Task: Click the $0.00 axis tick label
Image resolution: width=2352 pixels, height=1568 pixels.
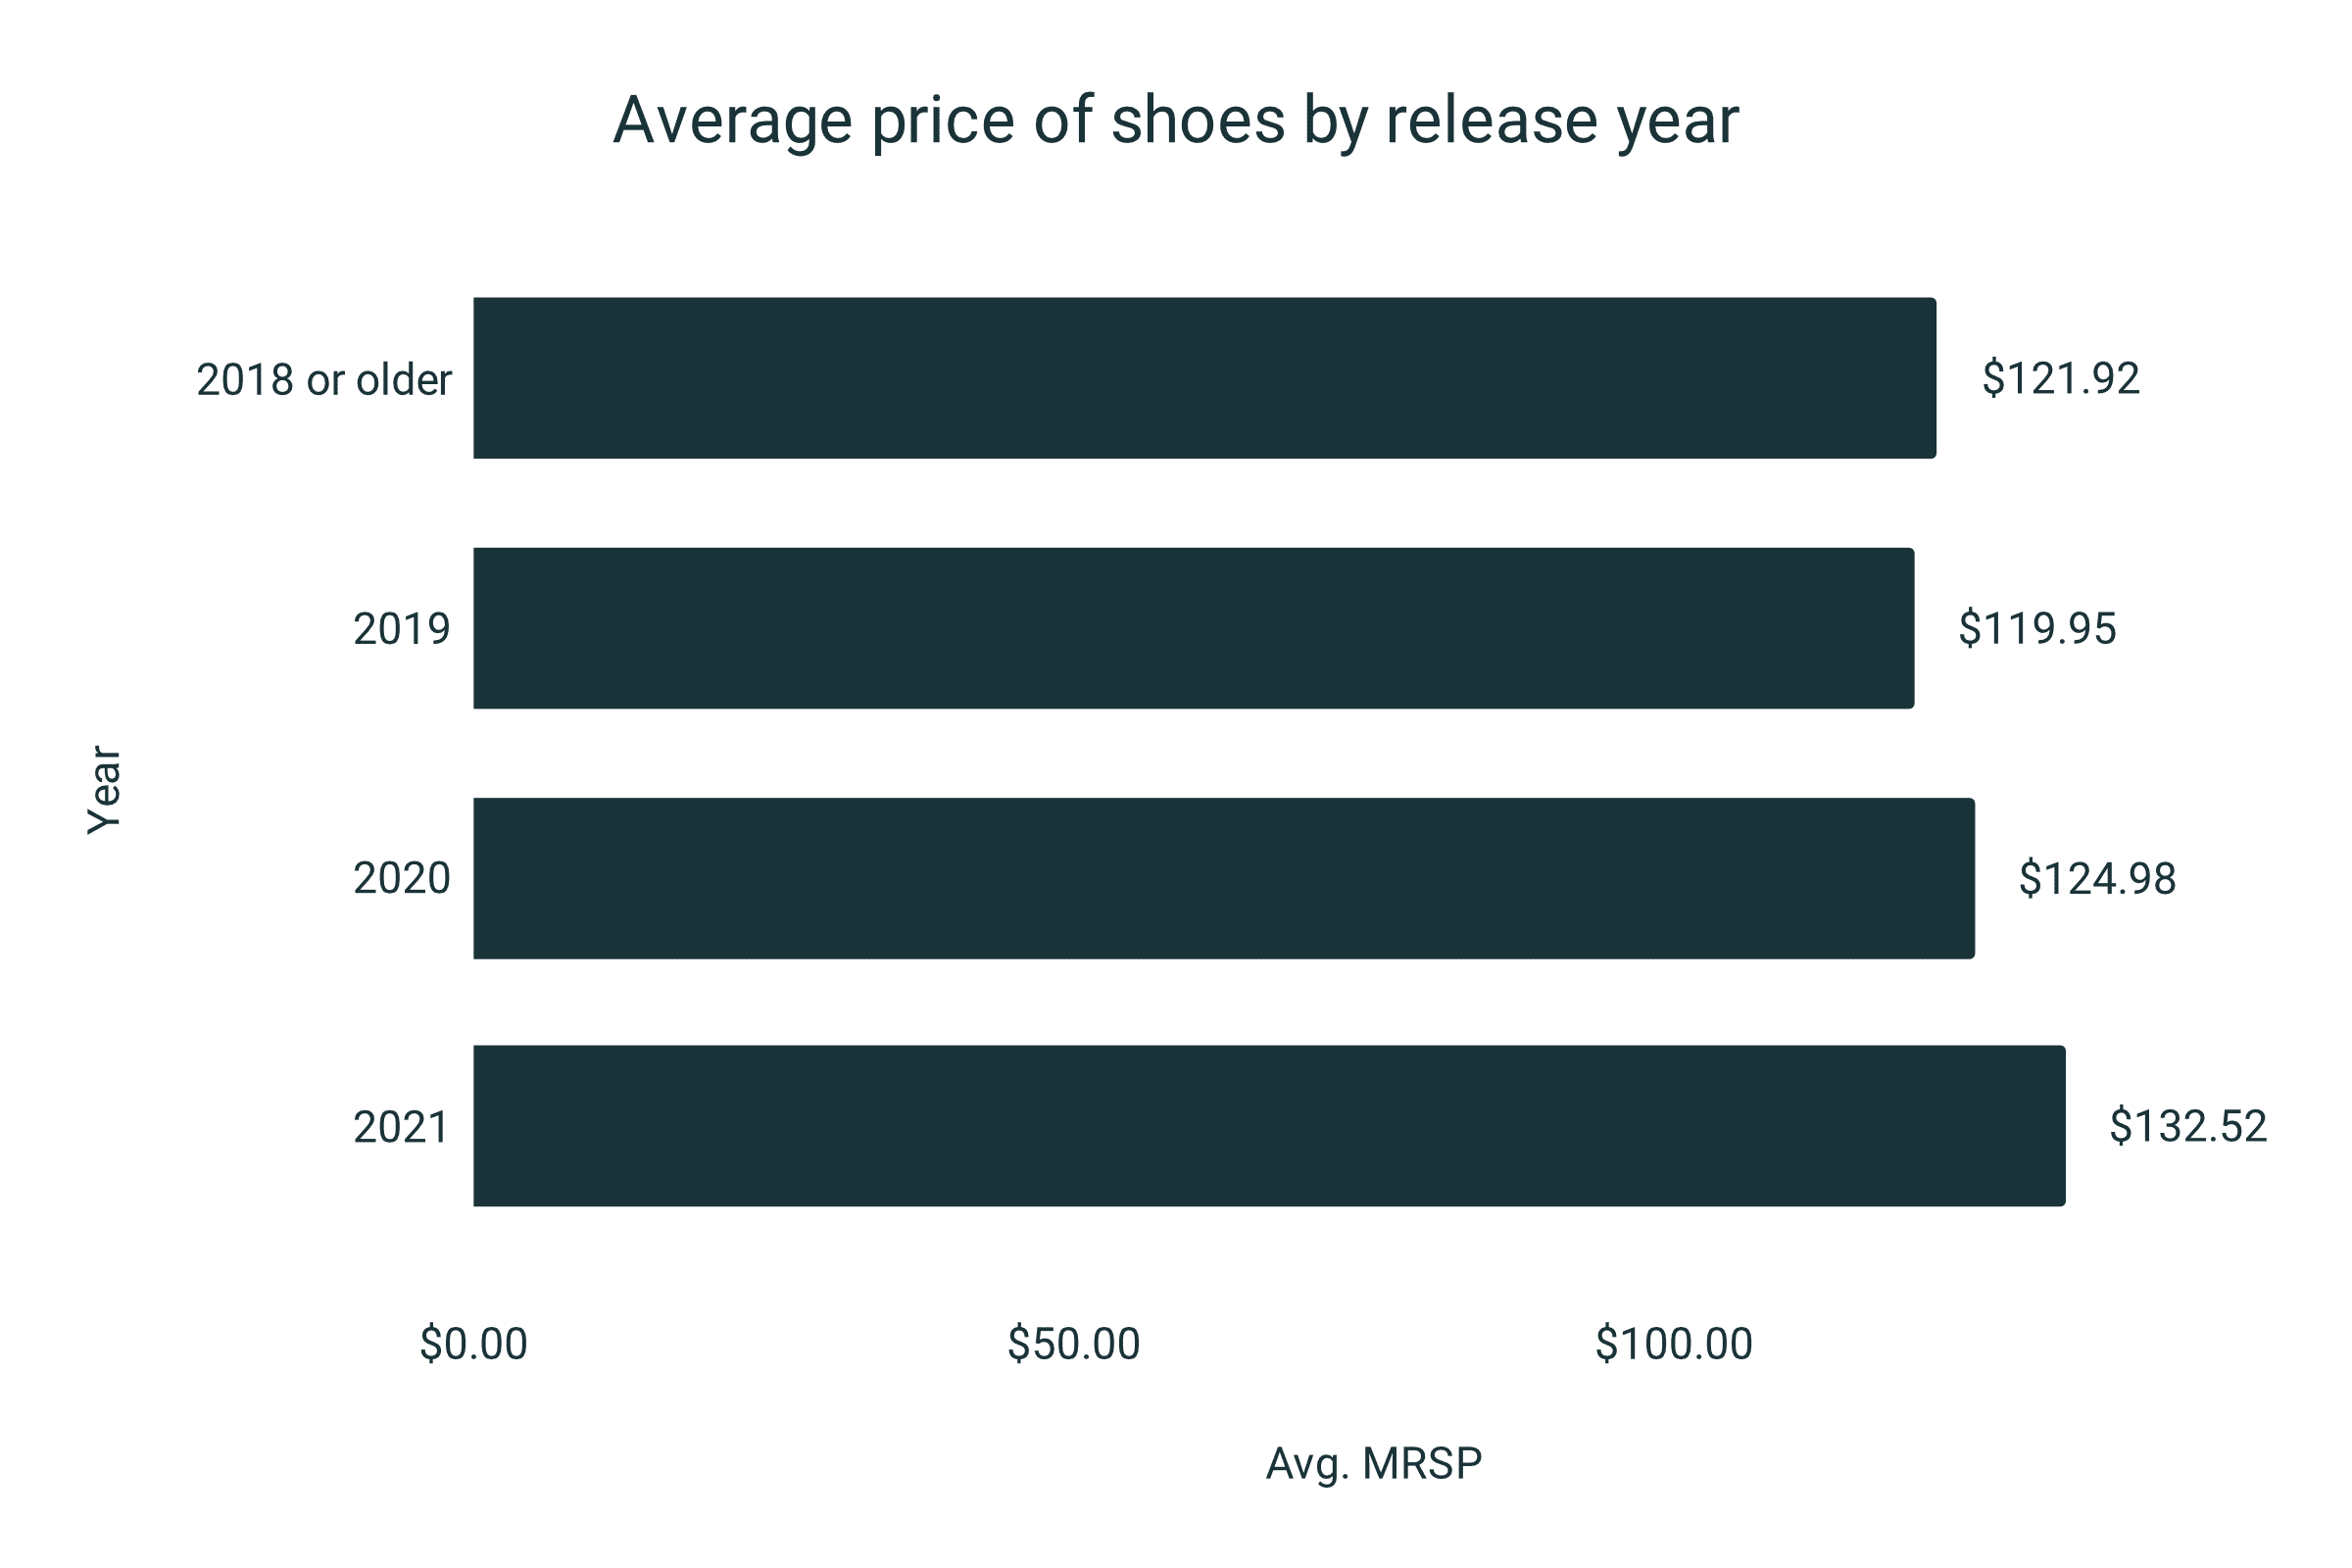Action: [473, 1344]
